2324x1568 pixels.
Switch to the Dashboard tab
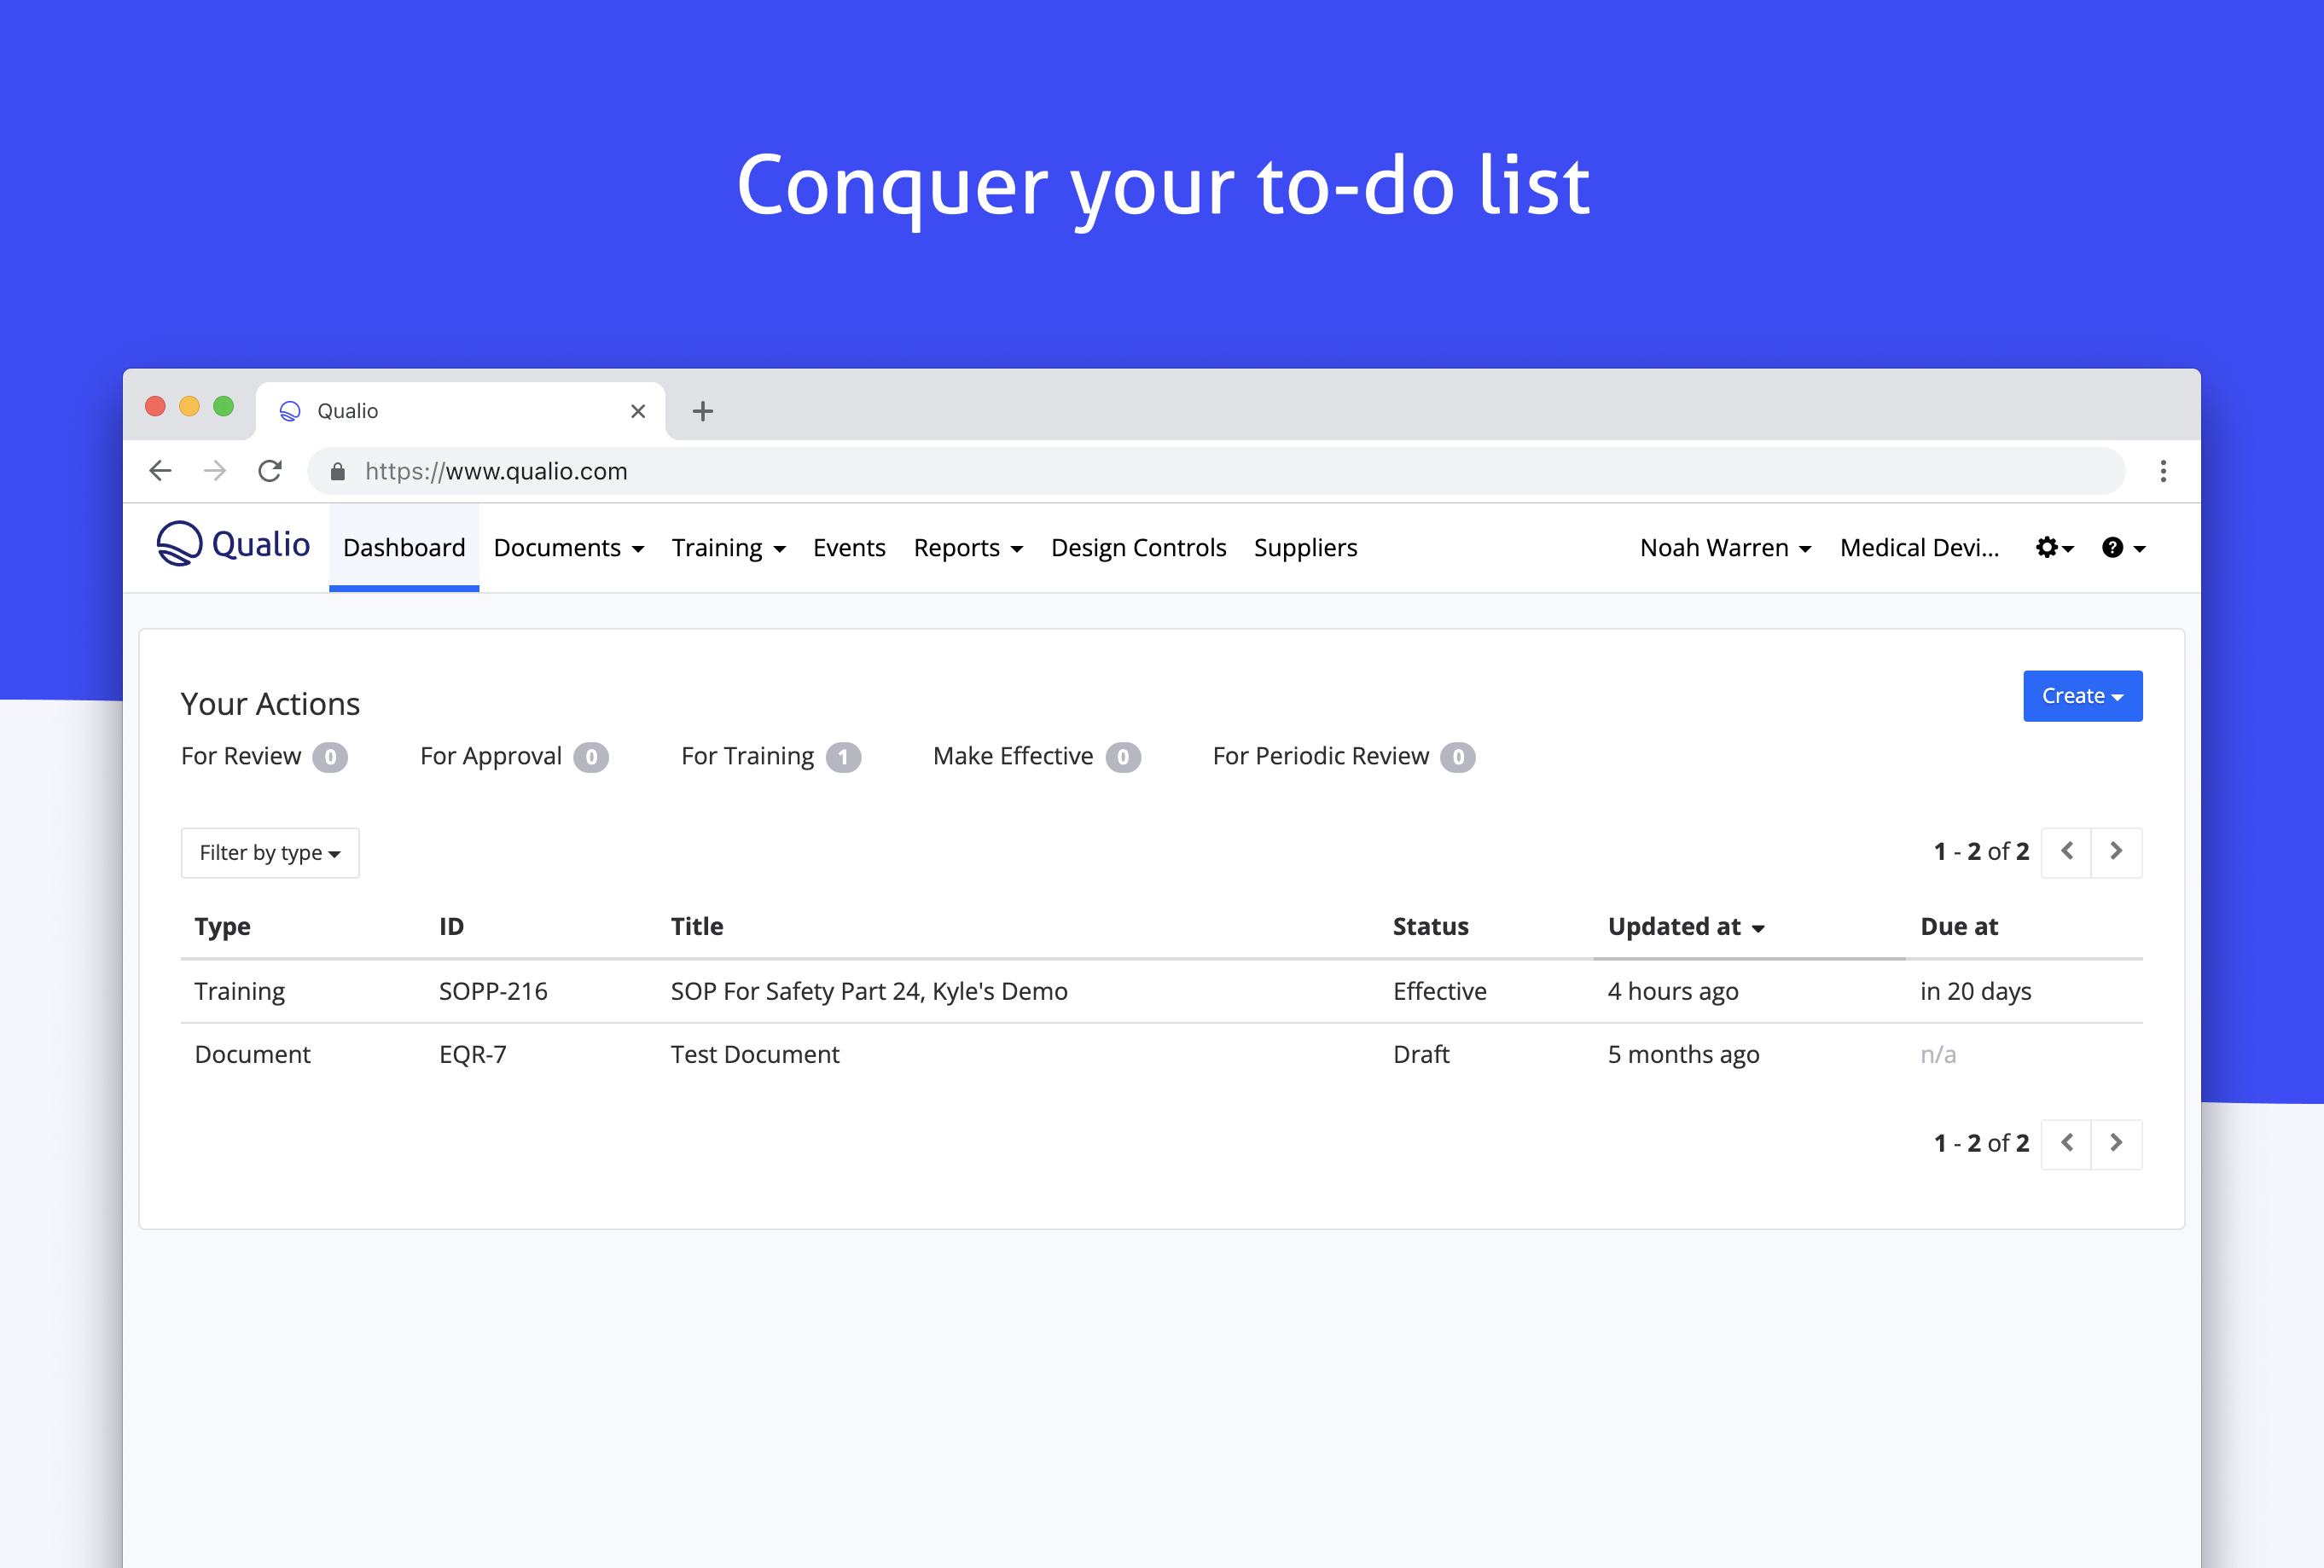tap(404, 548)
